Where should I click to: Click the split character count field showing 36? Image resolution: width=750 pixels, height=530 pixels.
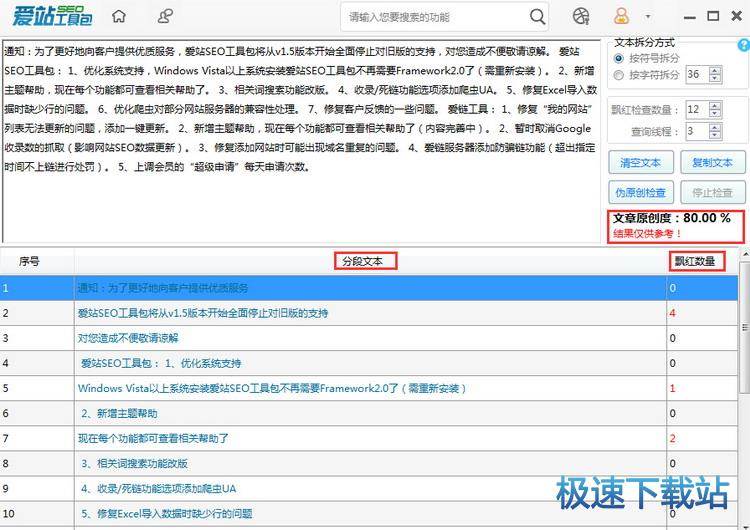[697, 74]
